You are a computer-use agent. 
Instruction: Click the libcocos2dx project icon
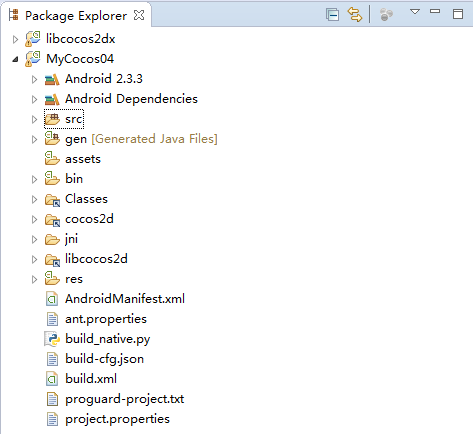pyautogui.click(x=33, y=39)
